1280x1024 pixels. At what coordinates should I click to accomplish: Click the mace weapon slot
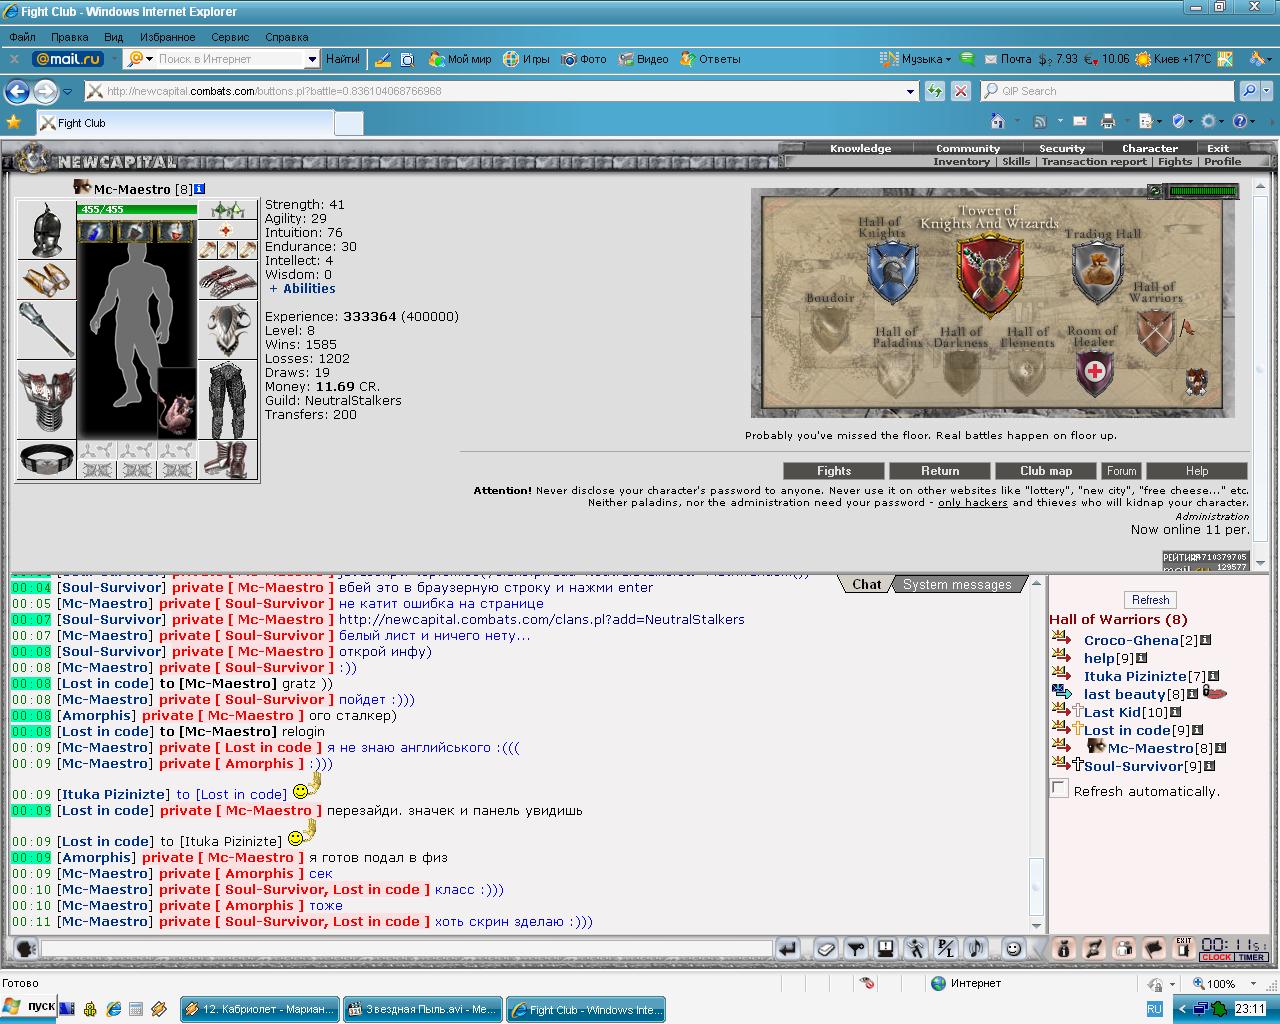46,329
